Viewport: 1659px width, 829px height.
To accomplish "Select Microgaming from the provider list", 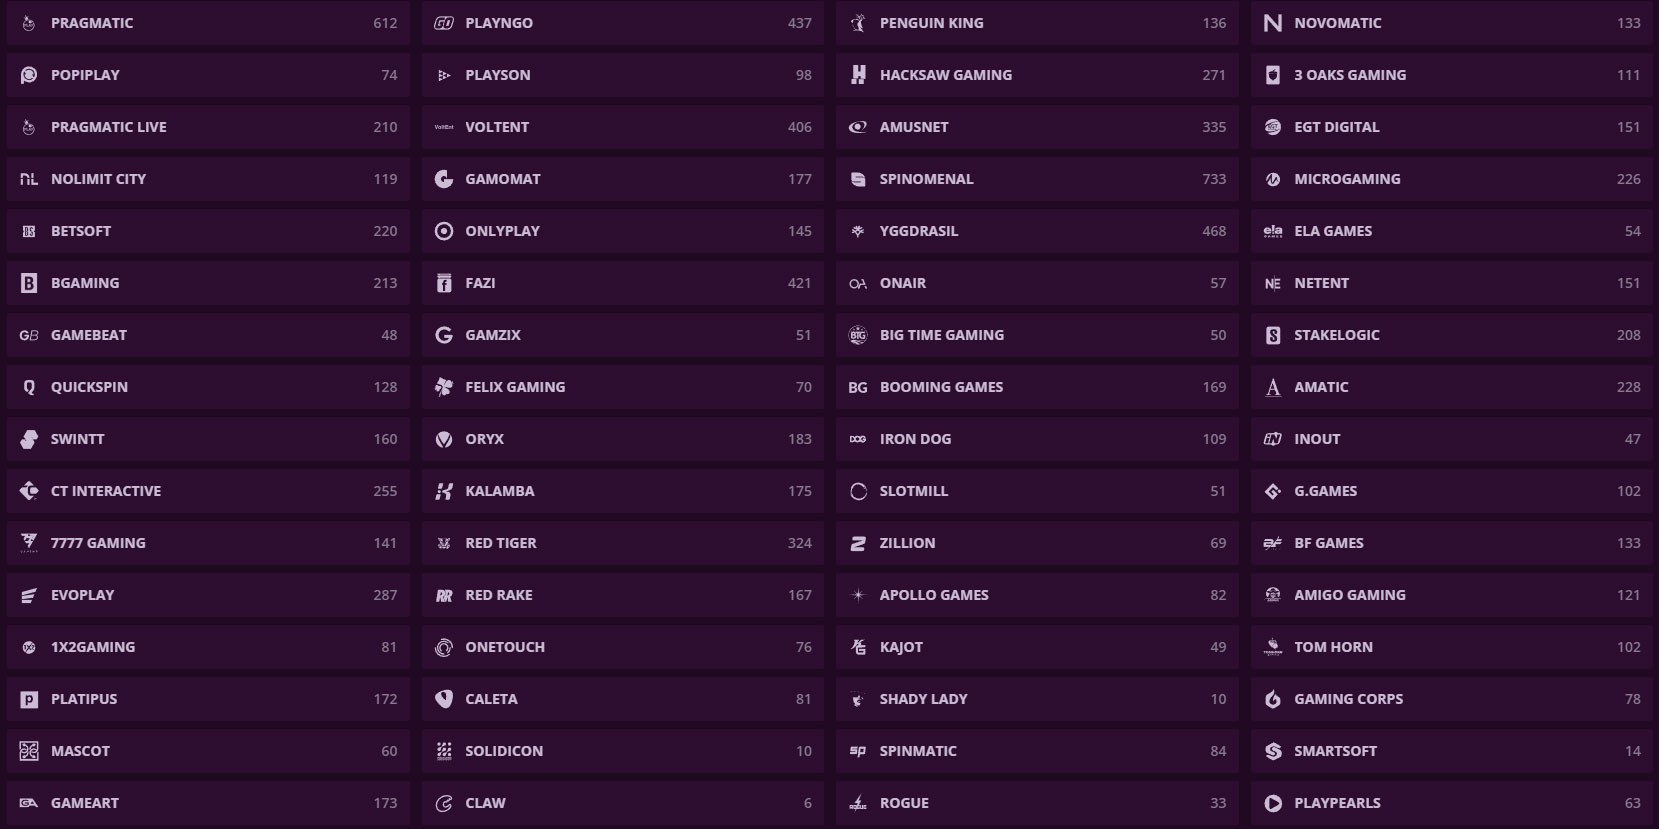I will point(1451,179).
